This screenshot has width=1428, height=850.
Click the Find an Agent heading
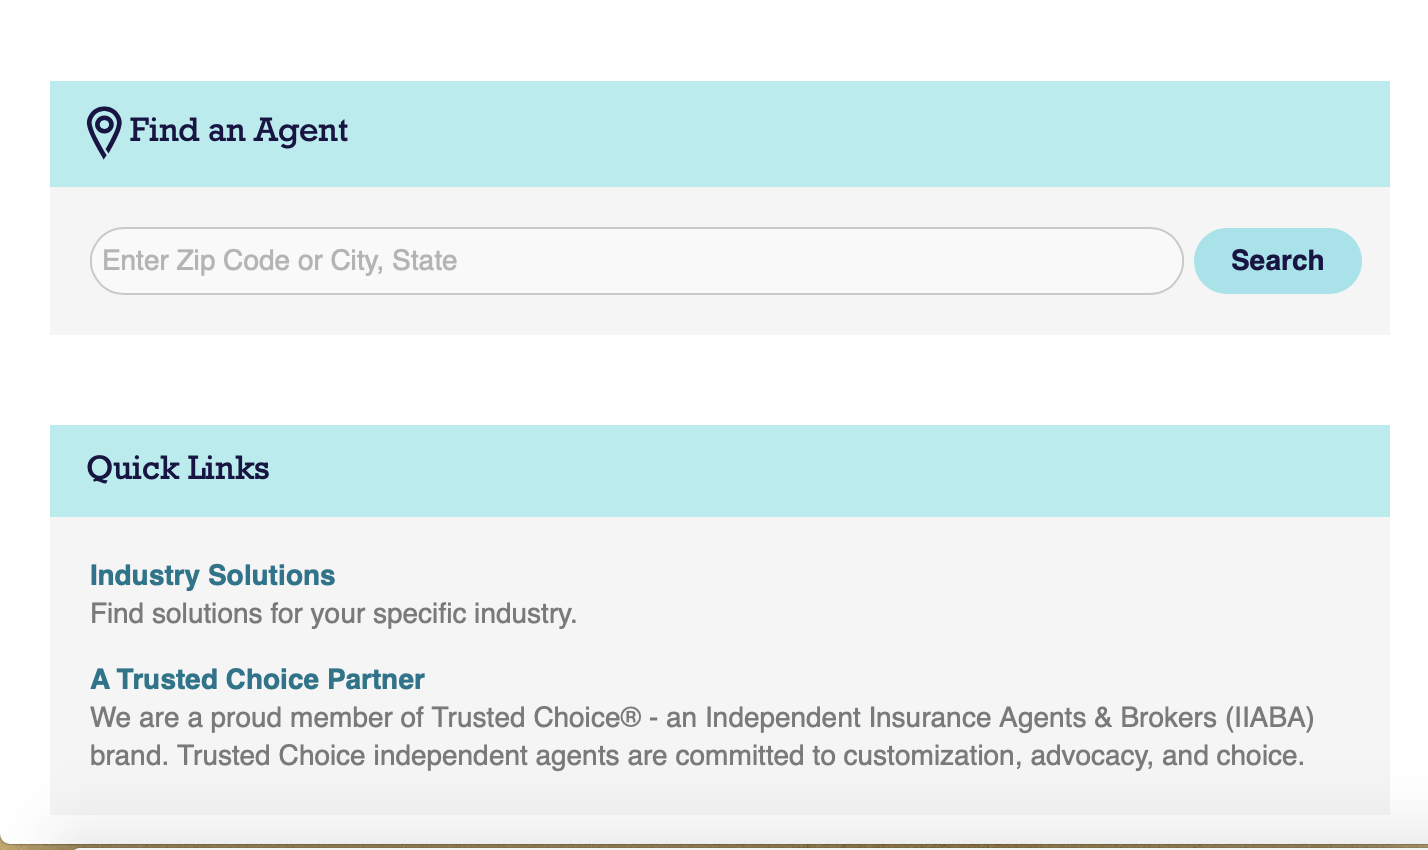click(x=238, y=131)
